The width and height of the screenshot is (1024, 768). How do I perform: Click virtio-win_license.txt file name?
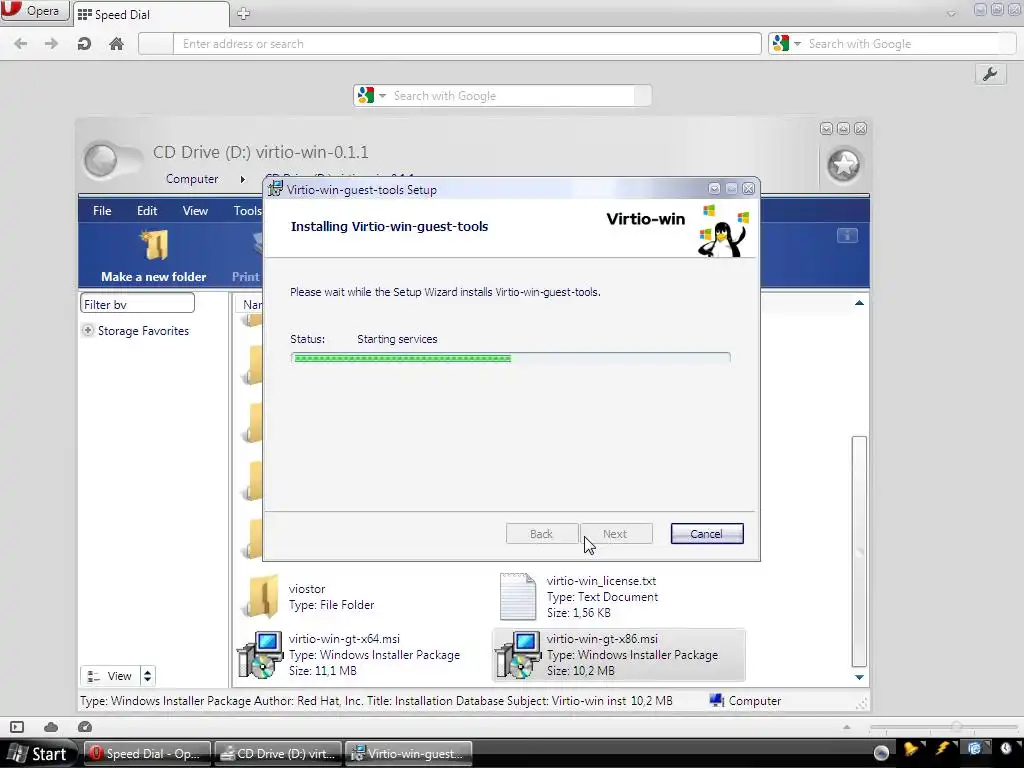601,581
